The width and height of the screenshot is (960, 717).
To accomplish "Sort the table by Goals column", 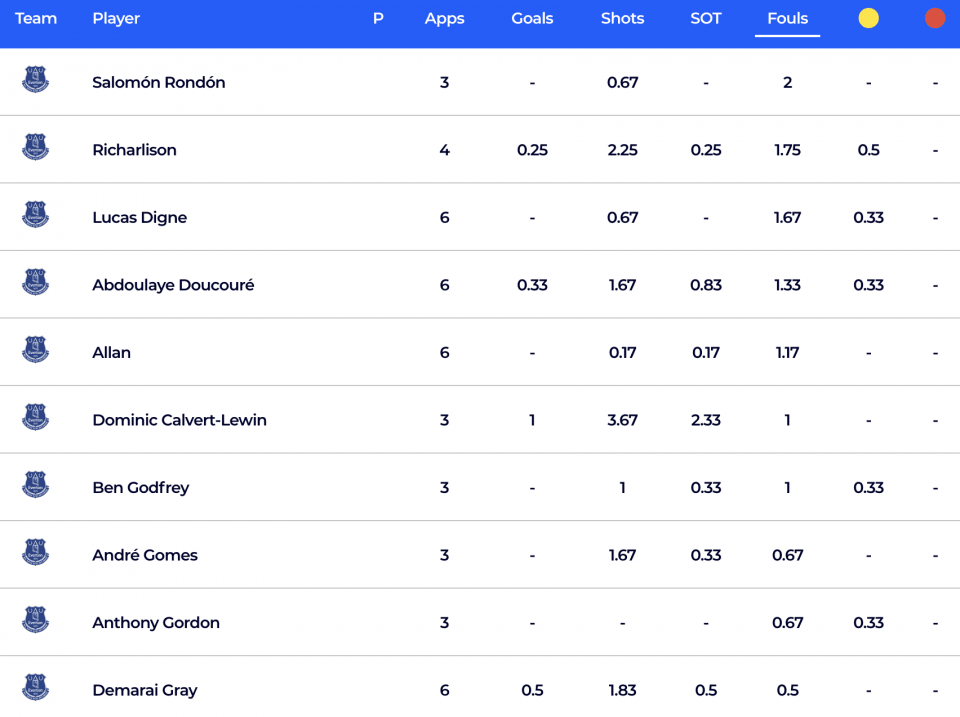I will [x=532, y=18].
